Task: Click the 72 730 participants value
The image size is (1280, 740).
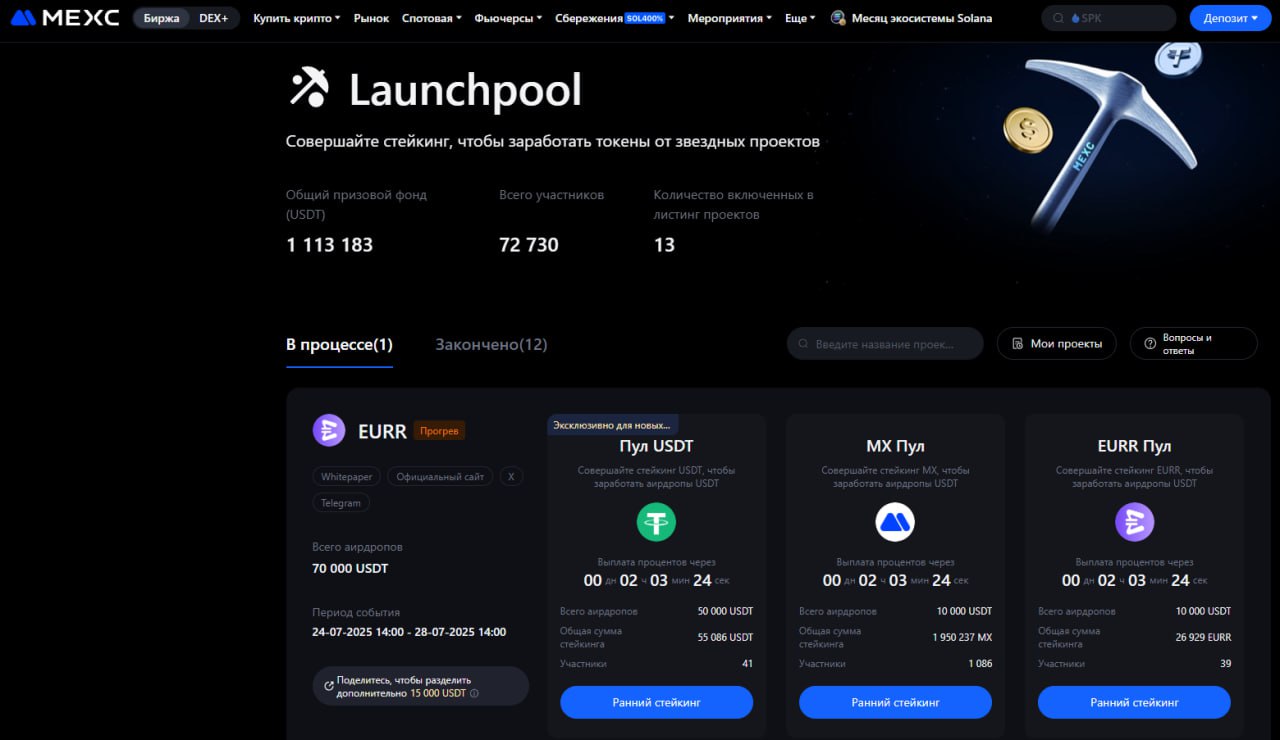Action: [529, 245]
